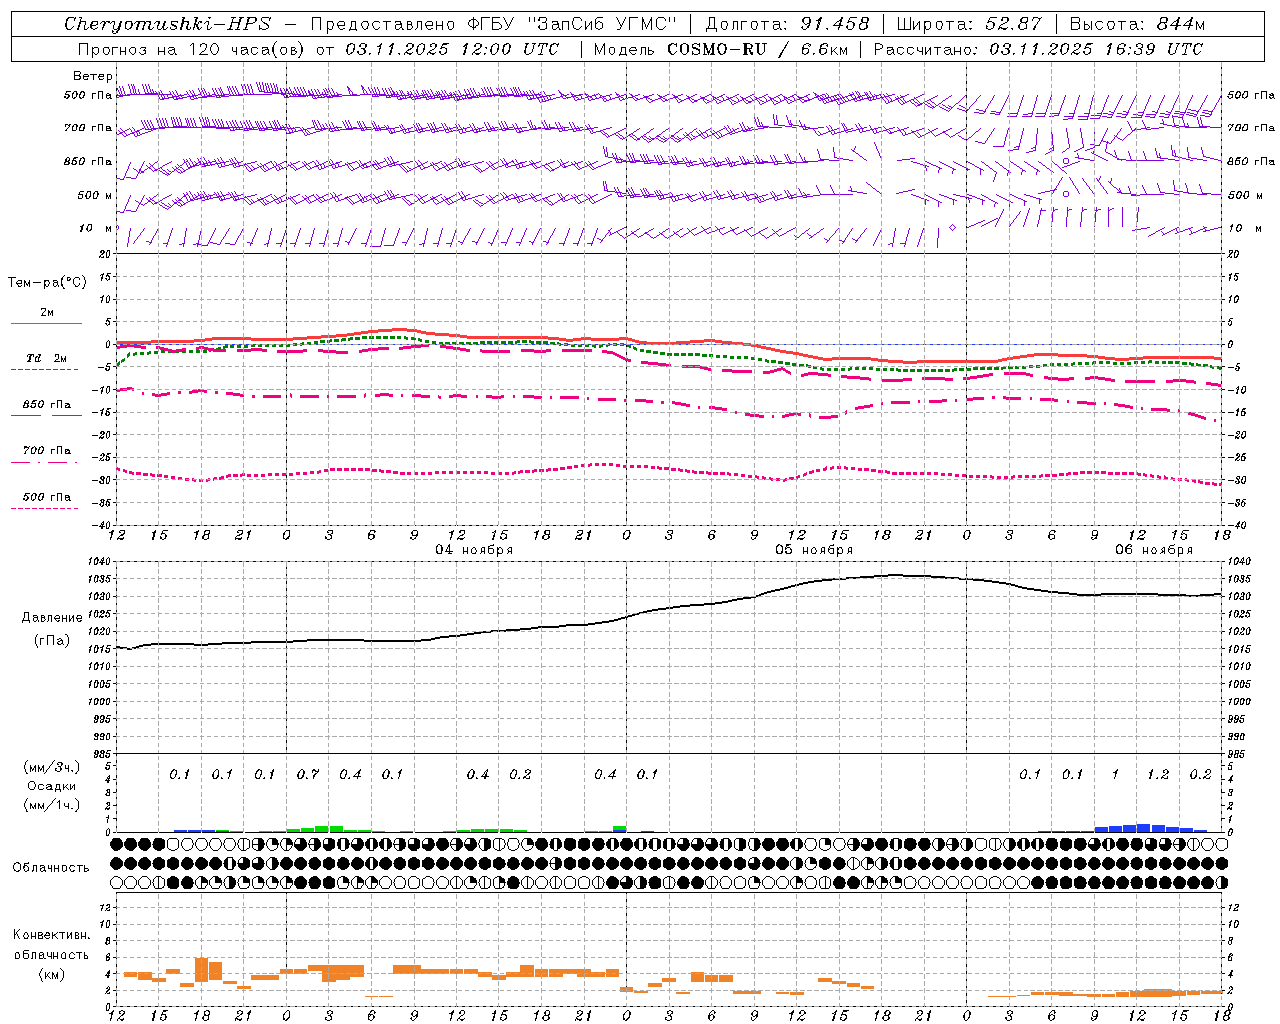Click the latitude value Широта: 52.87

click(x=969, y=24)
